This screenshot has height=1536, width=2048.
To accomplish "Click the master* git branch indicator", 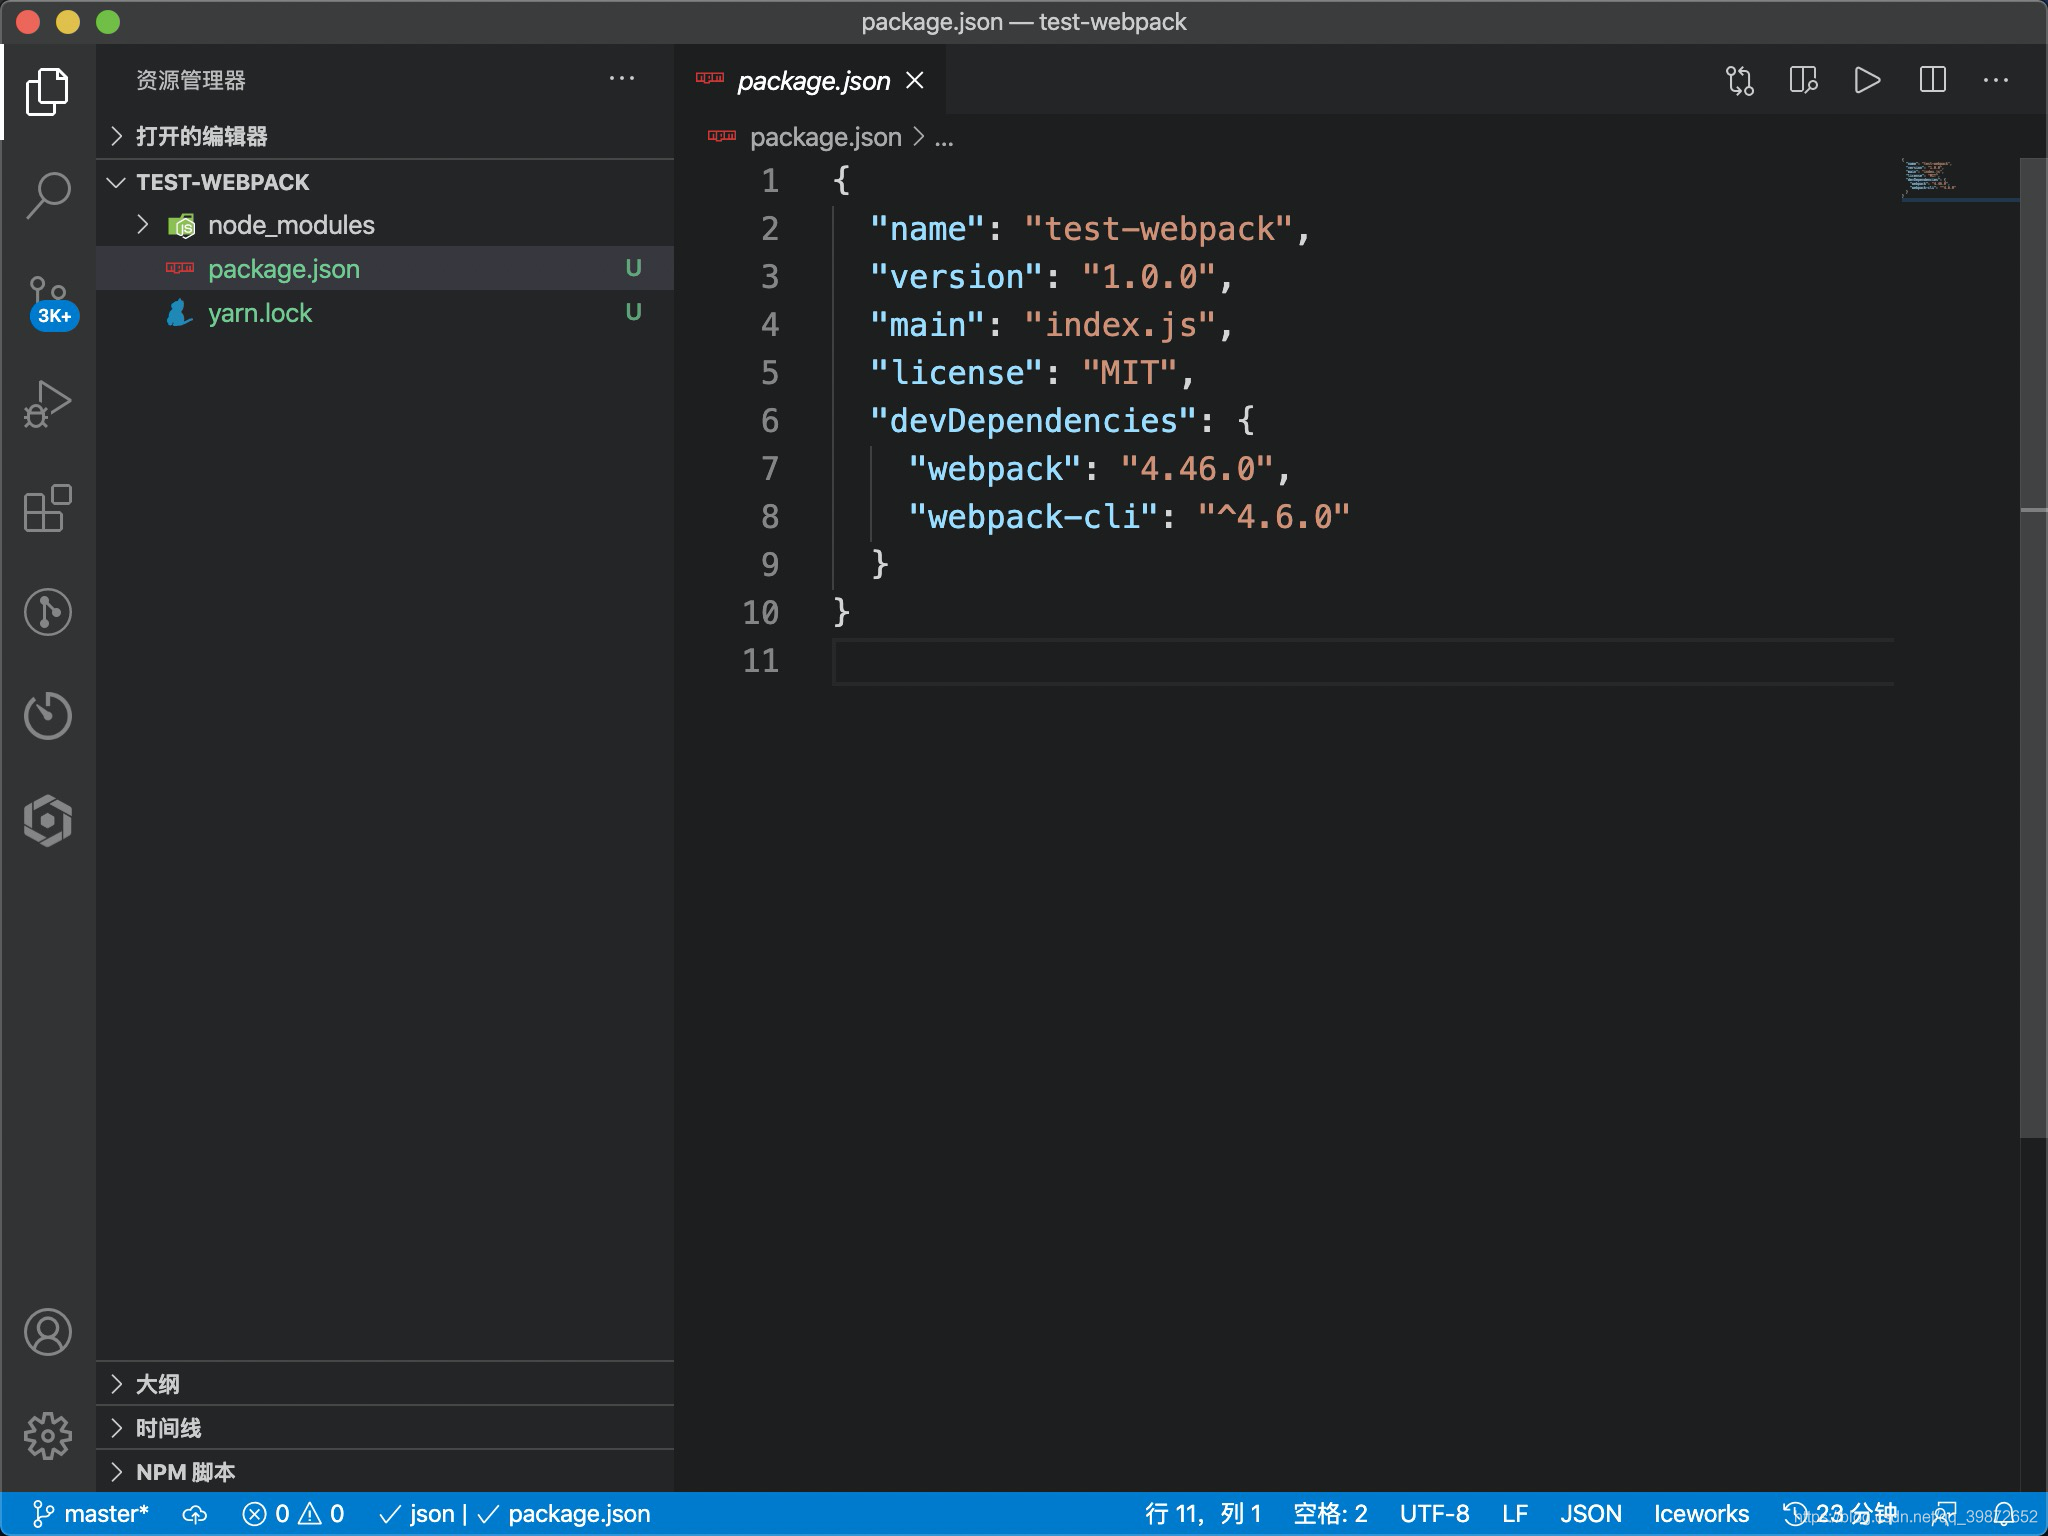I will pos(90,1514).
